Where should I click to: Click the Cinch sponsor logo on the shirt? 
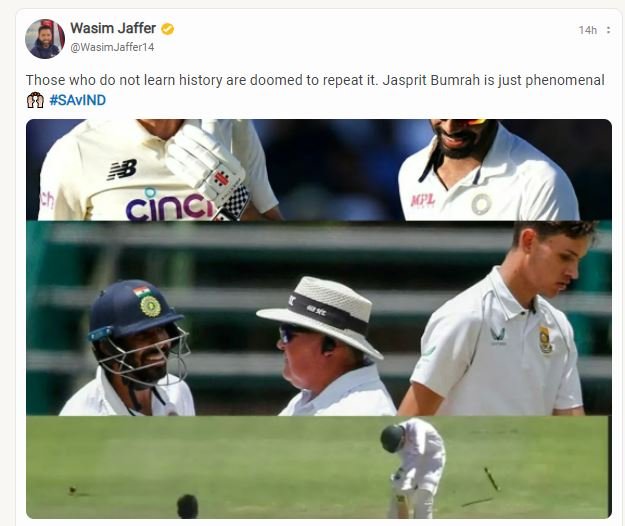coord(169,205)
